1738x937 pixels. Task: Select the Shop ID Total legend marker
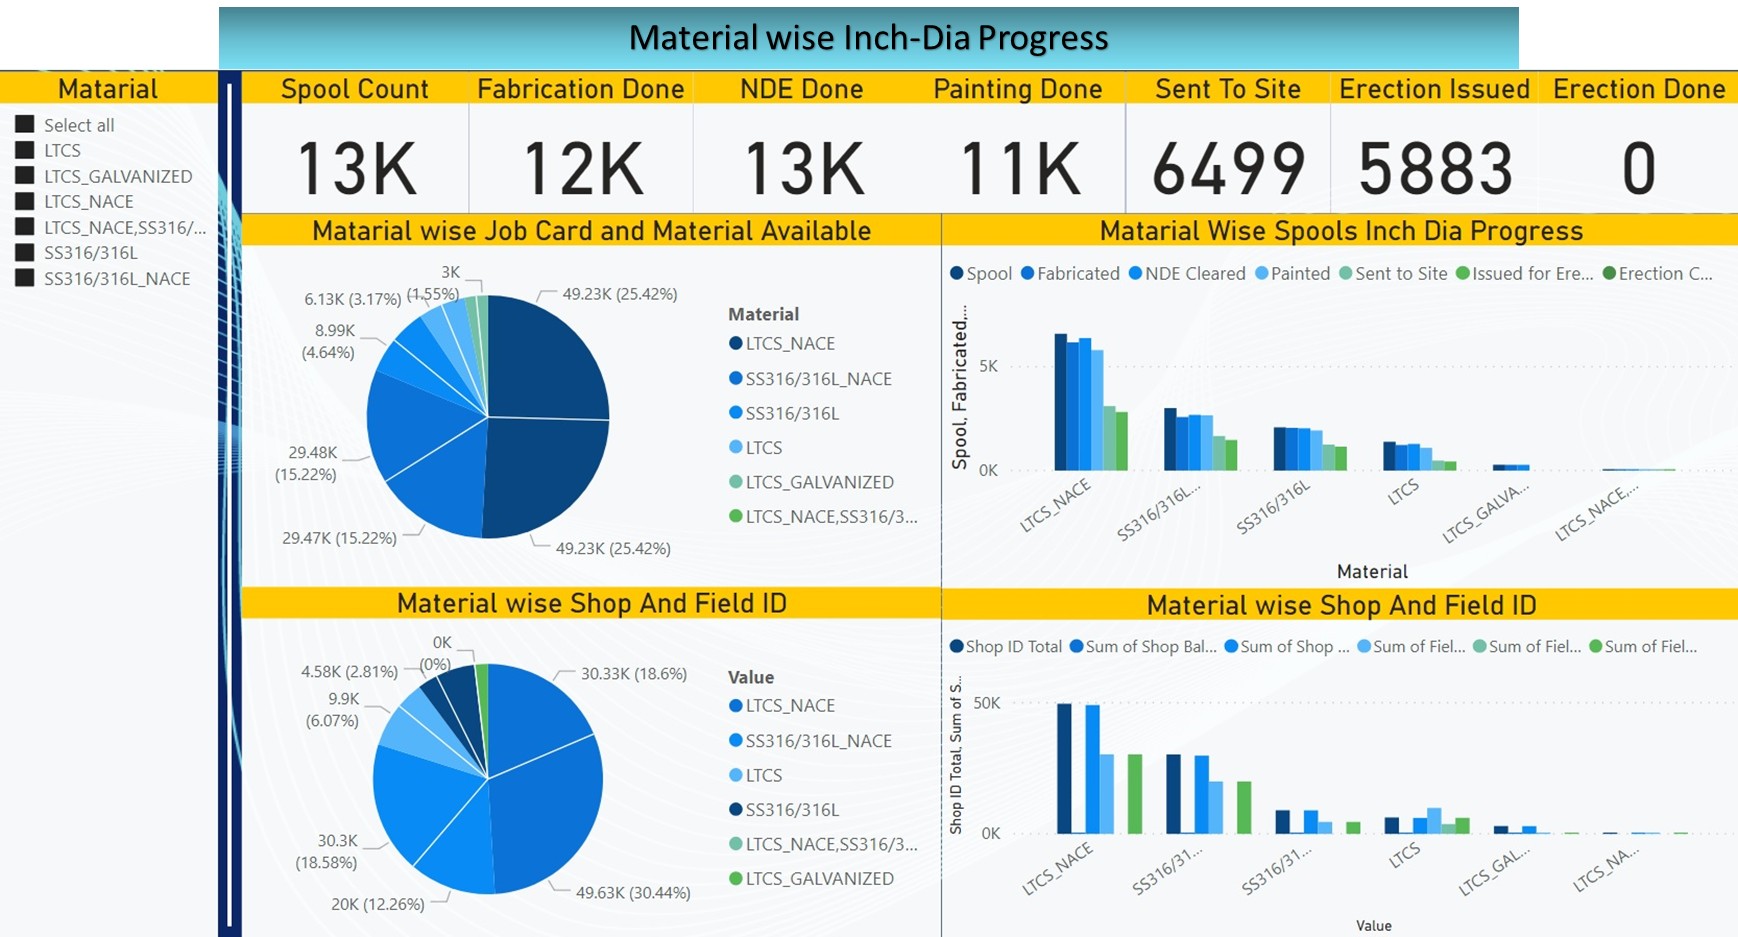[x=956, y=646]
